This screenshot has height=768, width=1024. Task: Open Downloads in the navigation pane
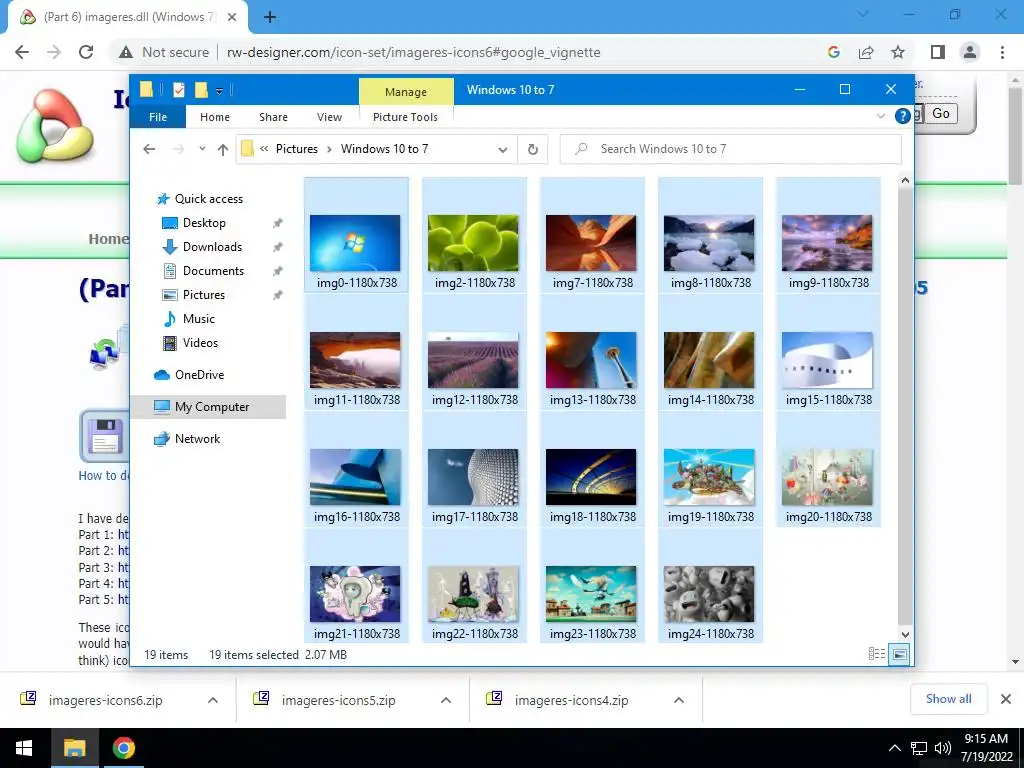coord(212,247)
